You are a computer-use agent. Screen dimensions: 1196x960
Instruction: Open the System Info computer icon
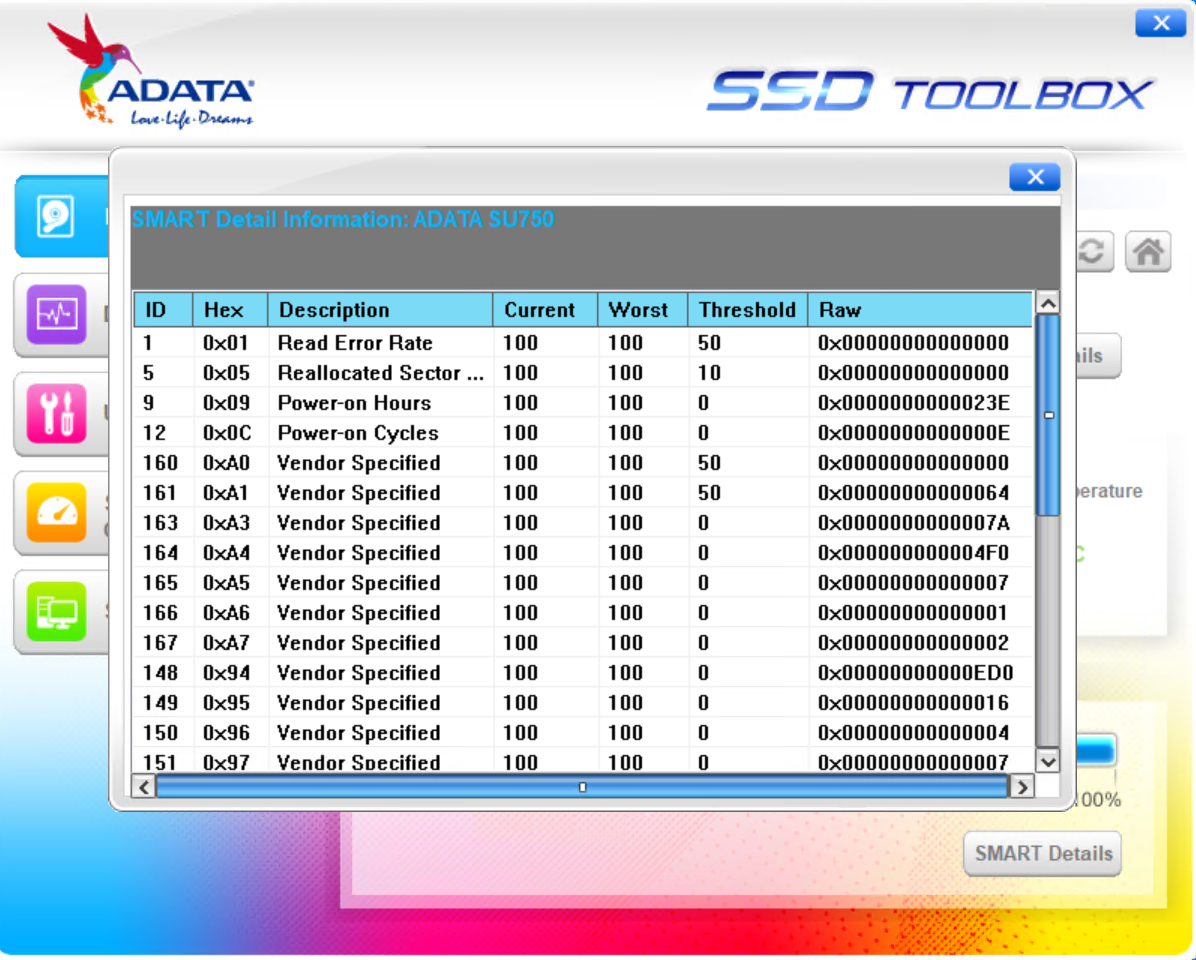coord(56,610)
